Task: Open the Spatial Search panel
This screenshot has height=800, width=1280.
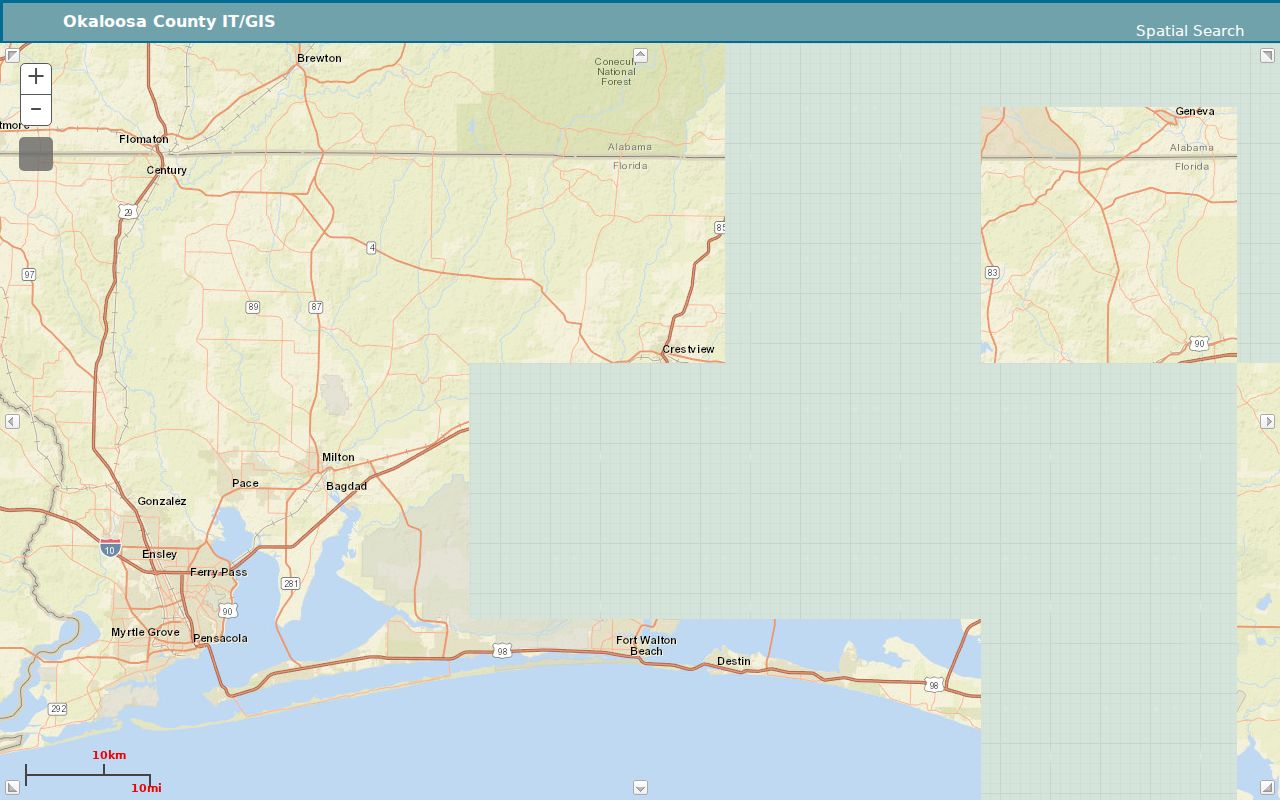Action: 1190,31
